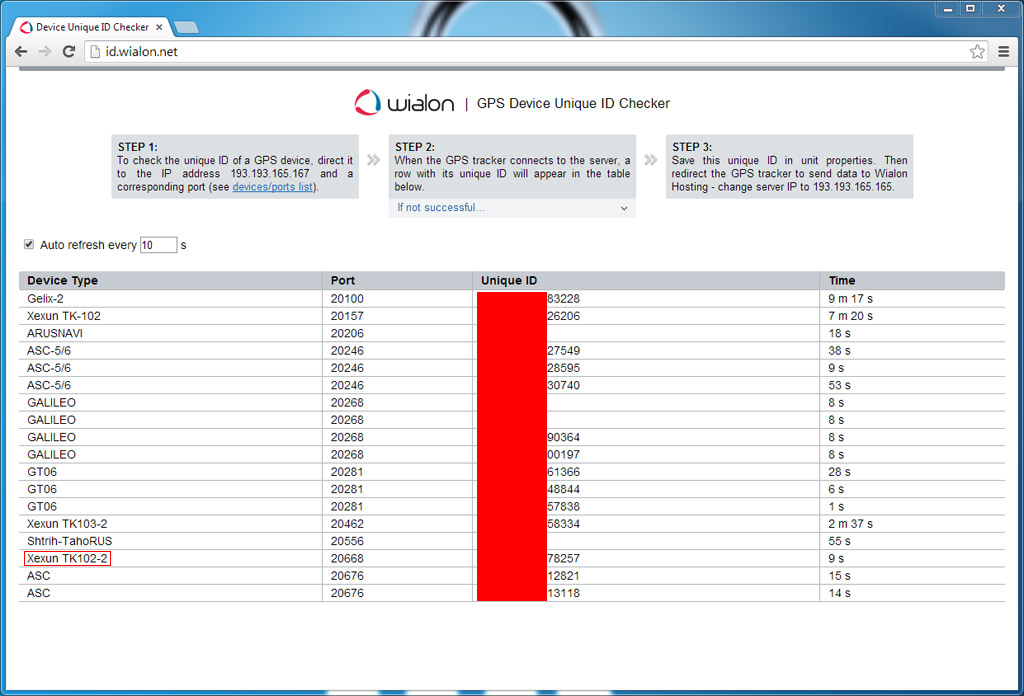This screenshot has width=1024, height=696.
Task: Click the unique ID ending in 58334
Action: tap(564, 524)
